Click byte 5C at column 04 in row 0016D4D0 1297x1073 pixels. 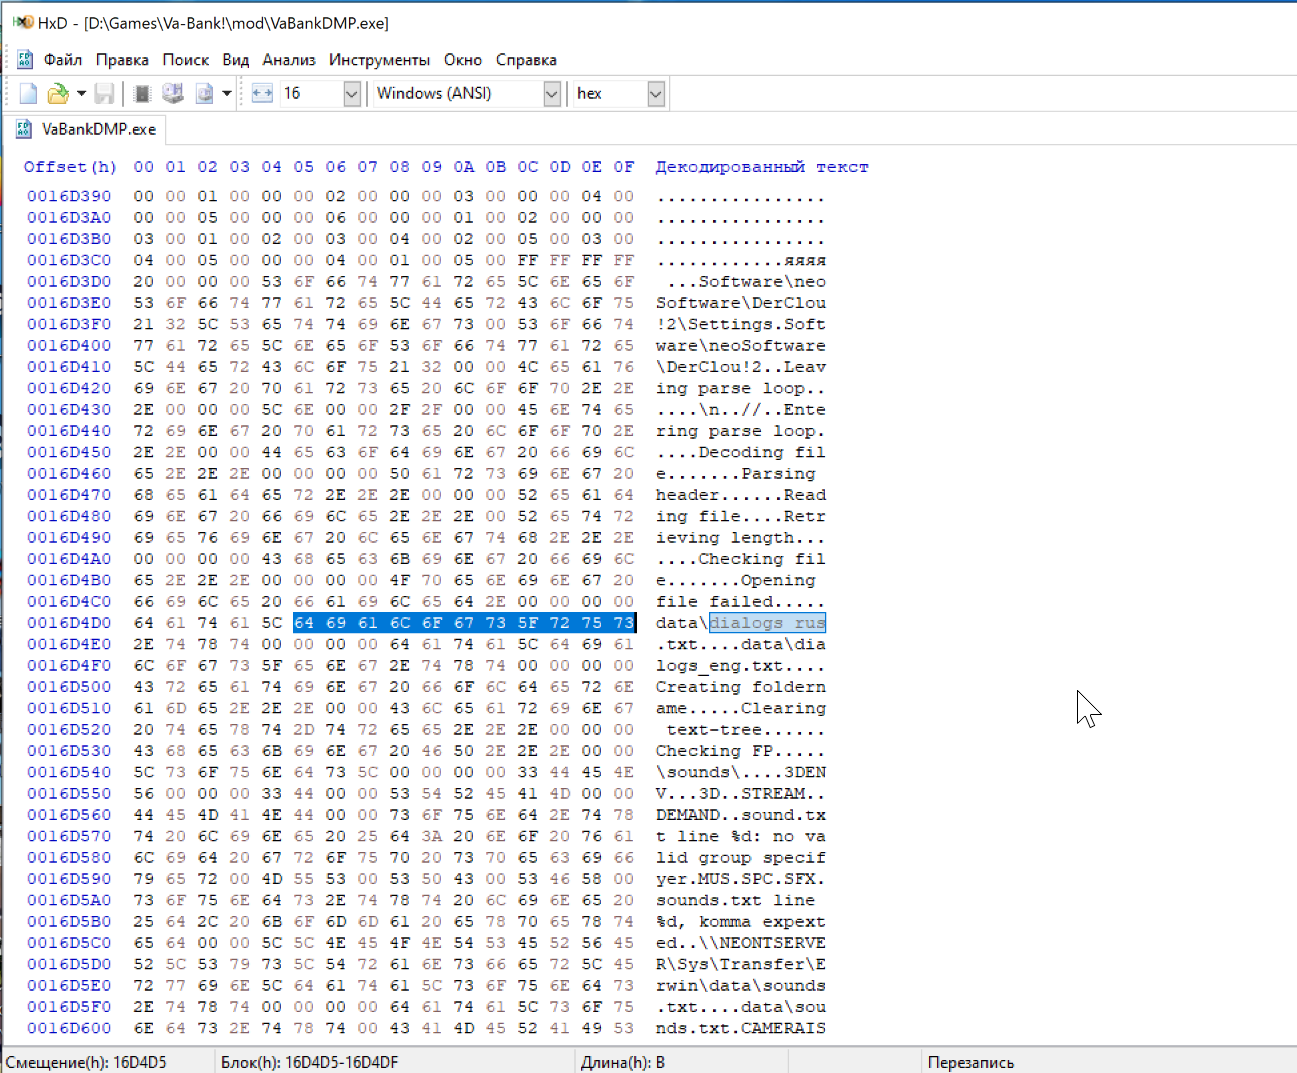pyautogui.click(x=272, y=622)
